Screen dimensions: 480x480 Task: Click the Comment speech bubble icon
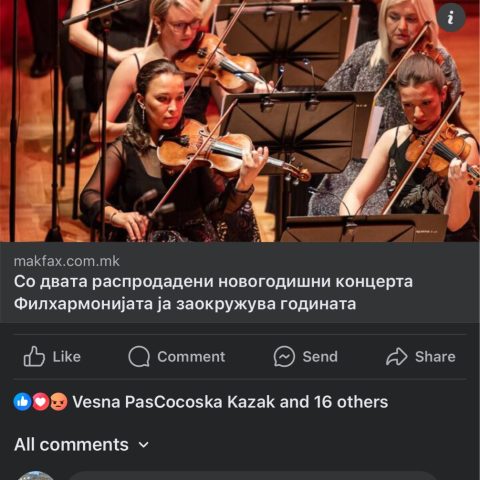pyautogui.click(x=139, y=356)
